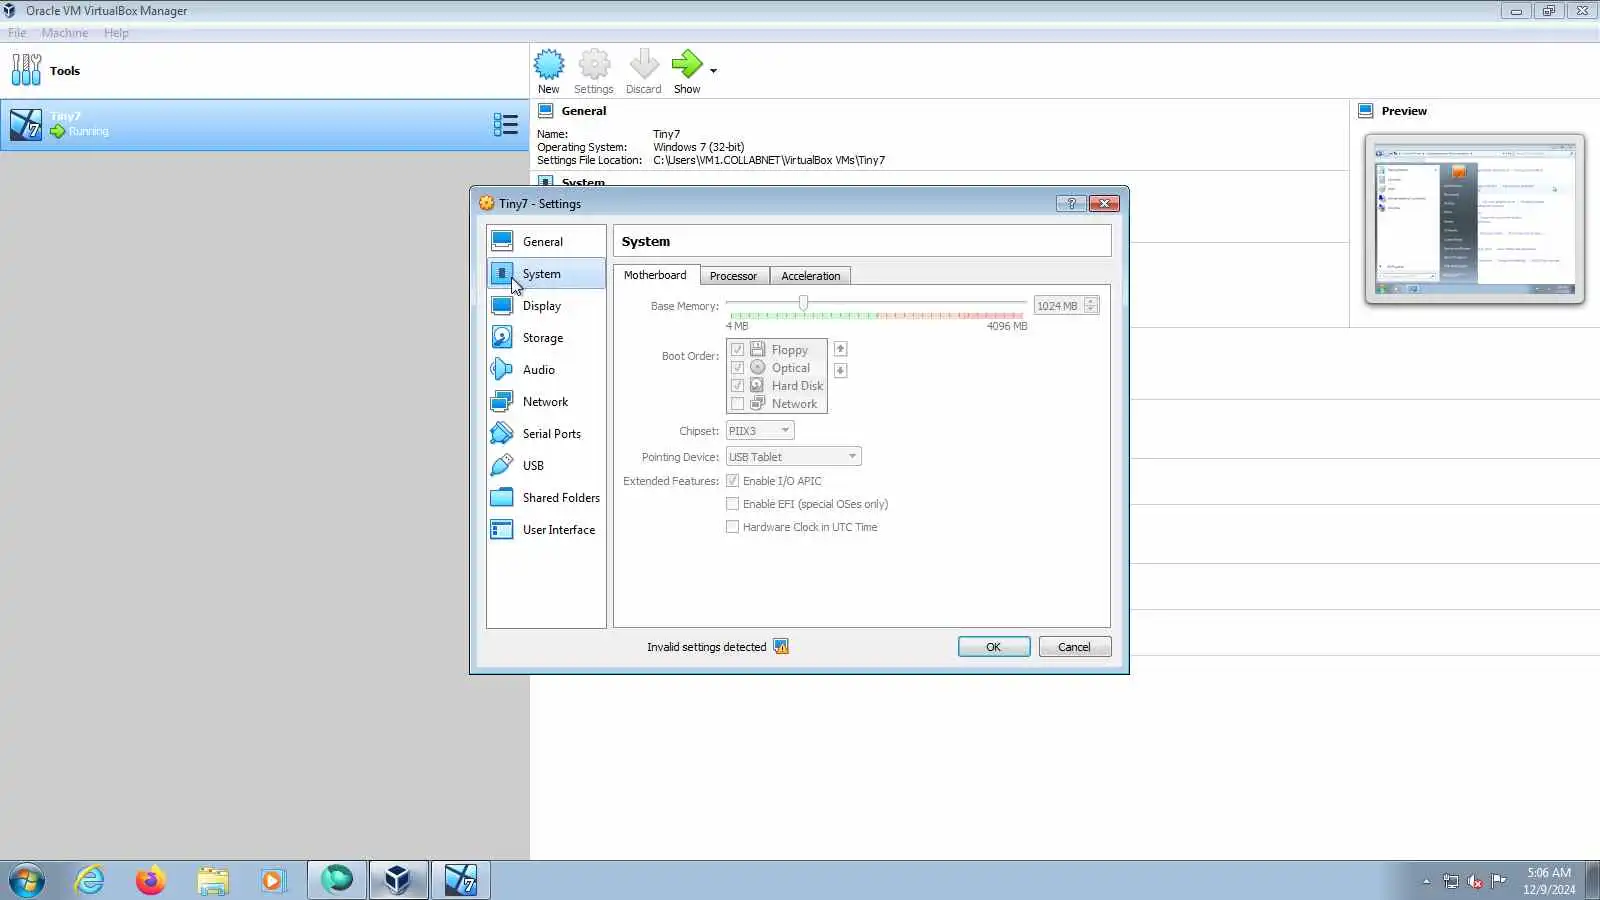The width and height of the screenshot is (1600, 900).
Task: Enable EFI (special OSes only) checkbox
Action: [x=732, y=504]
